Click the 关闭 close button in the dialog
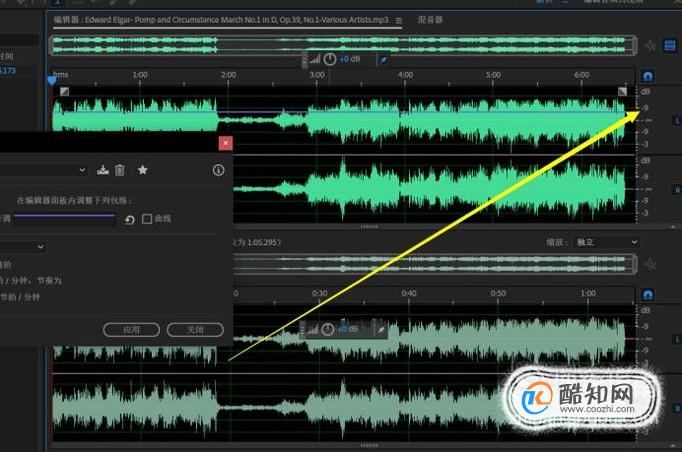 coord(195,330)
